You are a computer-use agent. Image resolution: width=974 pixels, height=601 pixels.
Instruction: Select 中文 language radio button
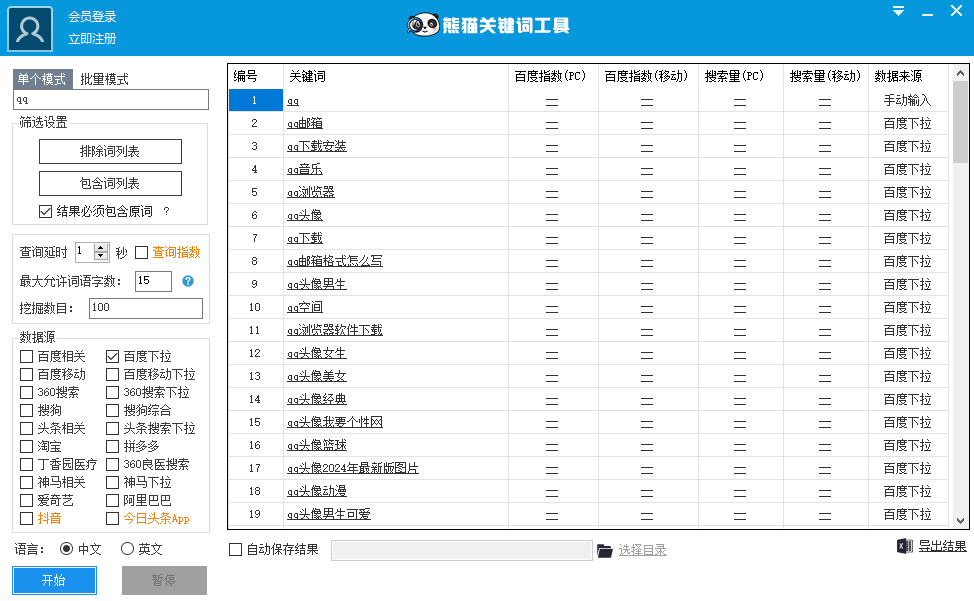click(66, 549)
